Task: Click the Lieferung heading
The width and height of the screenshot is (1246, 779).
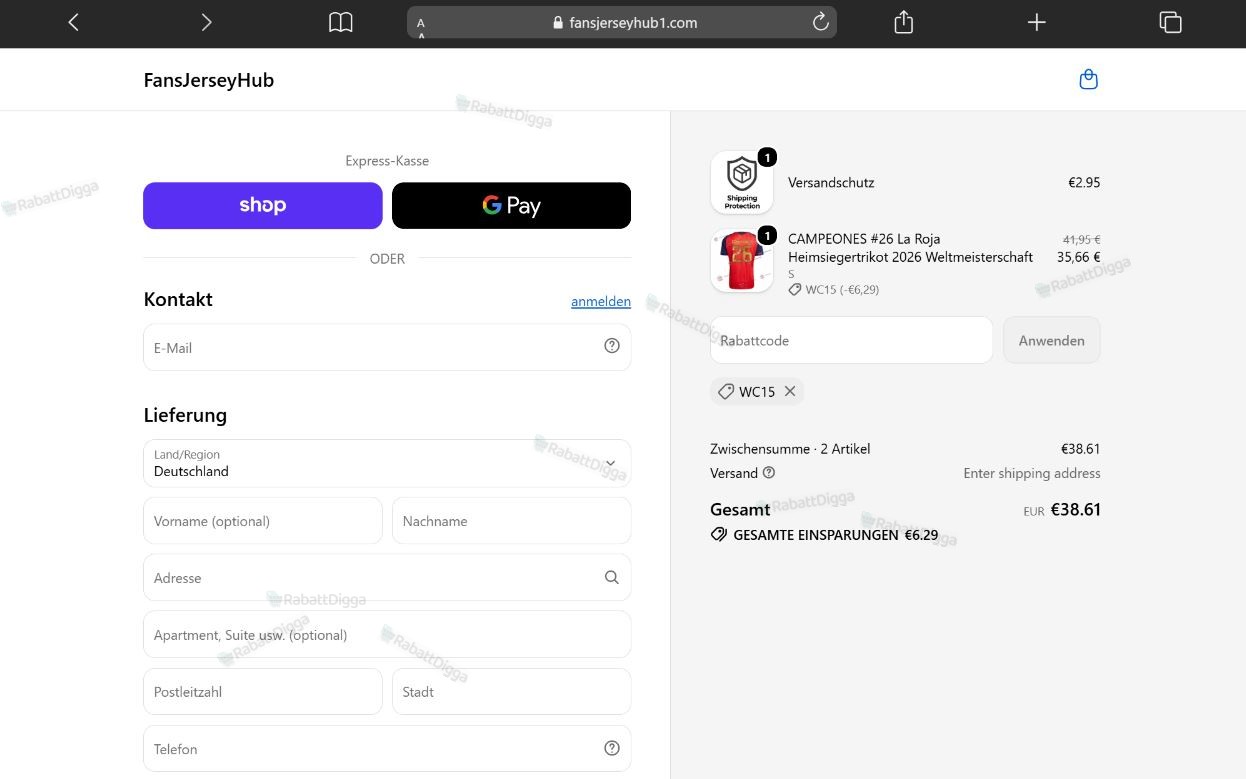Action: point(185,415)
